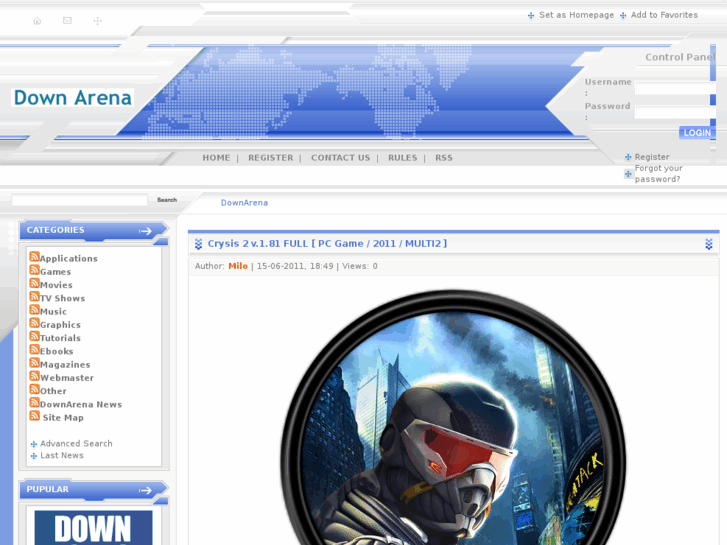
Task: Click RSS icon beside Site Map
Action: click(x=35, y=416)
